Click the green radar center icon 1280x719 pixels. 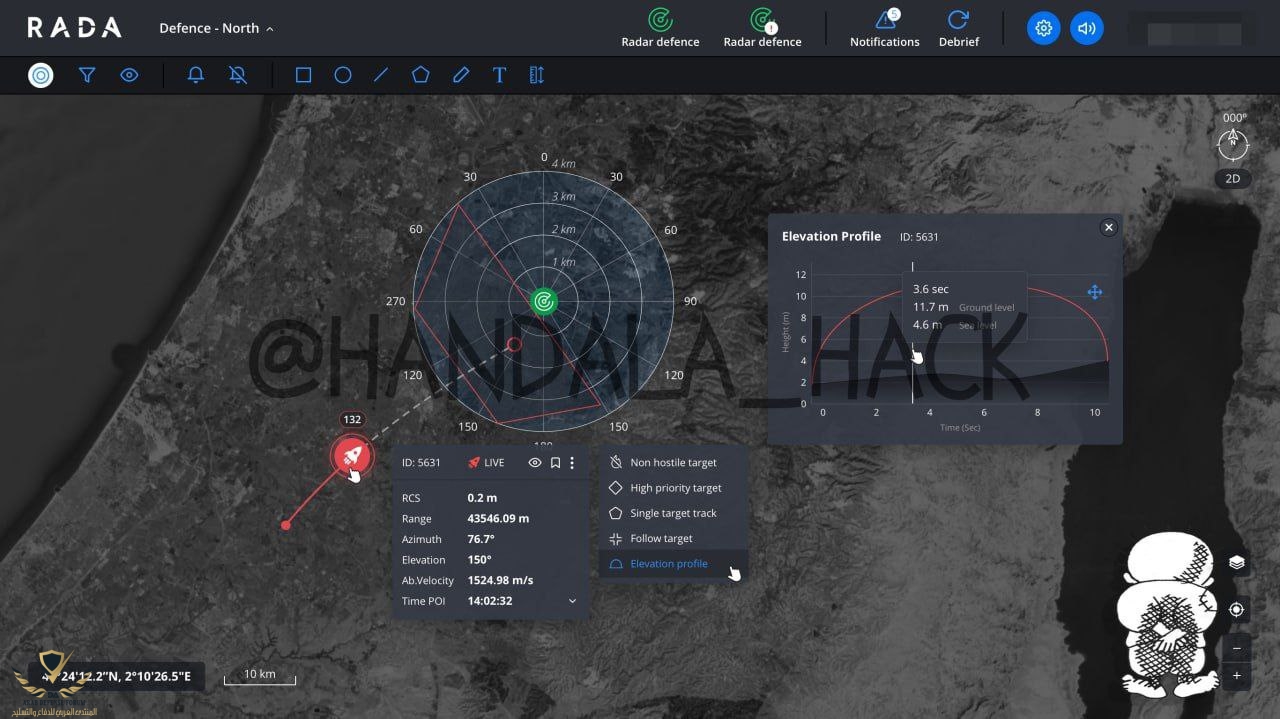544,300
